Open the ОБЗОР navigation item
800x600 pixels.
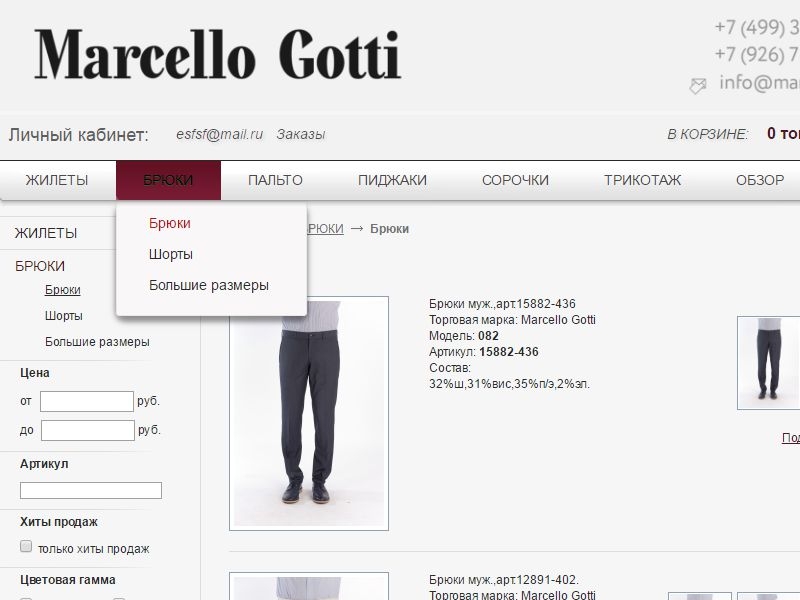pos(760,180)
